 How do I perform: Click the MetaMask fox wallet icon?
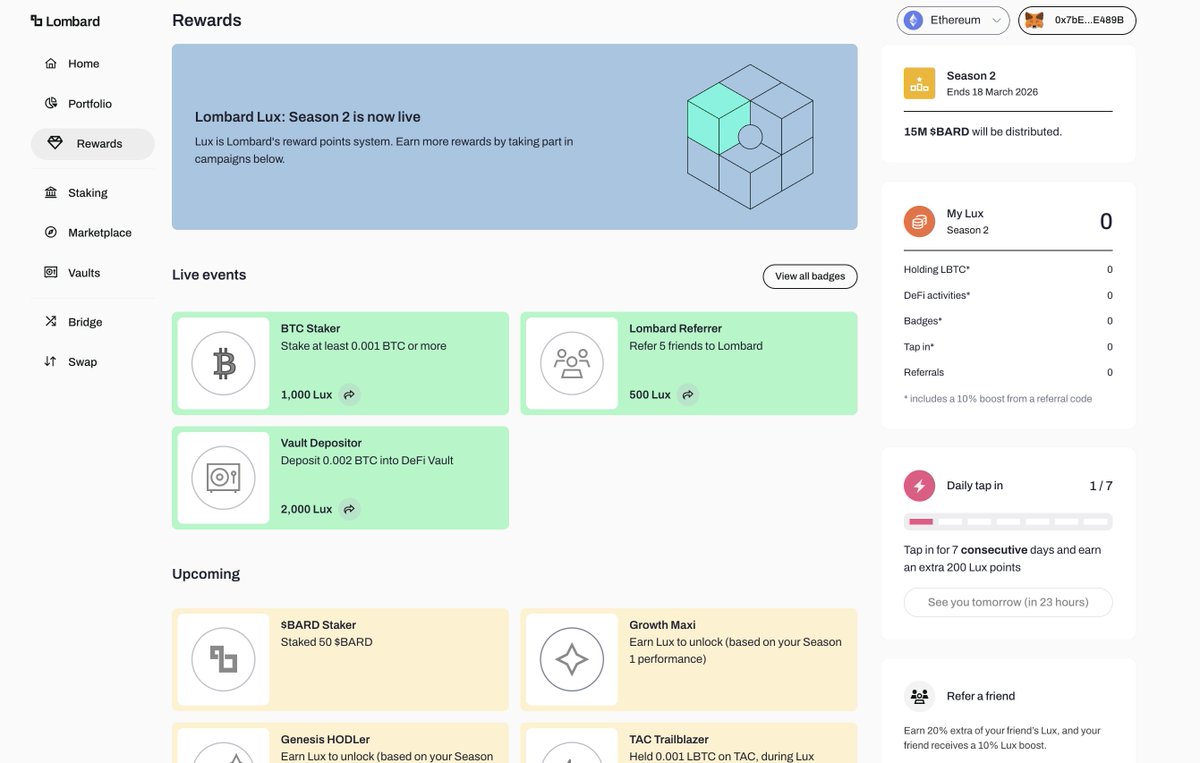[1035, 20]
